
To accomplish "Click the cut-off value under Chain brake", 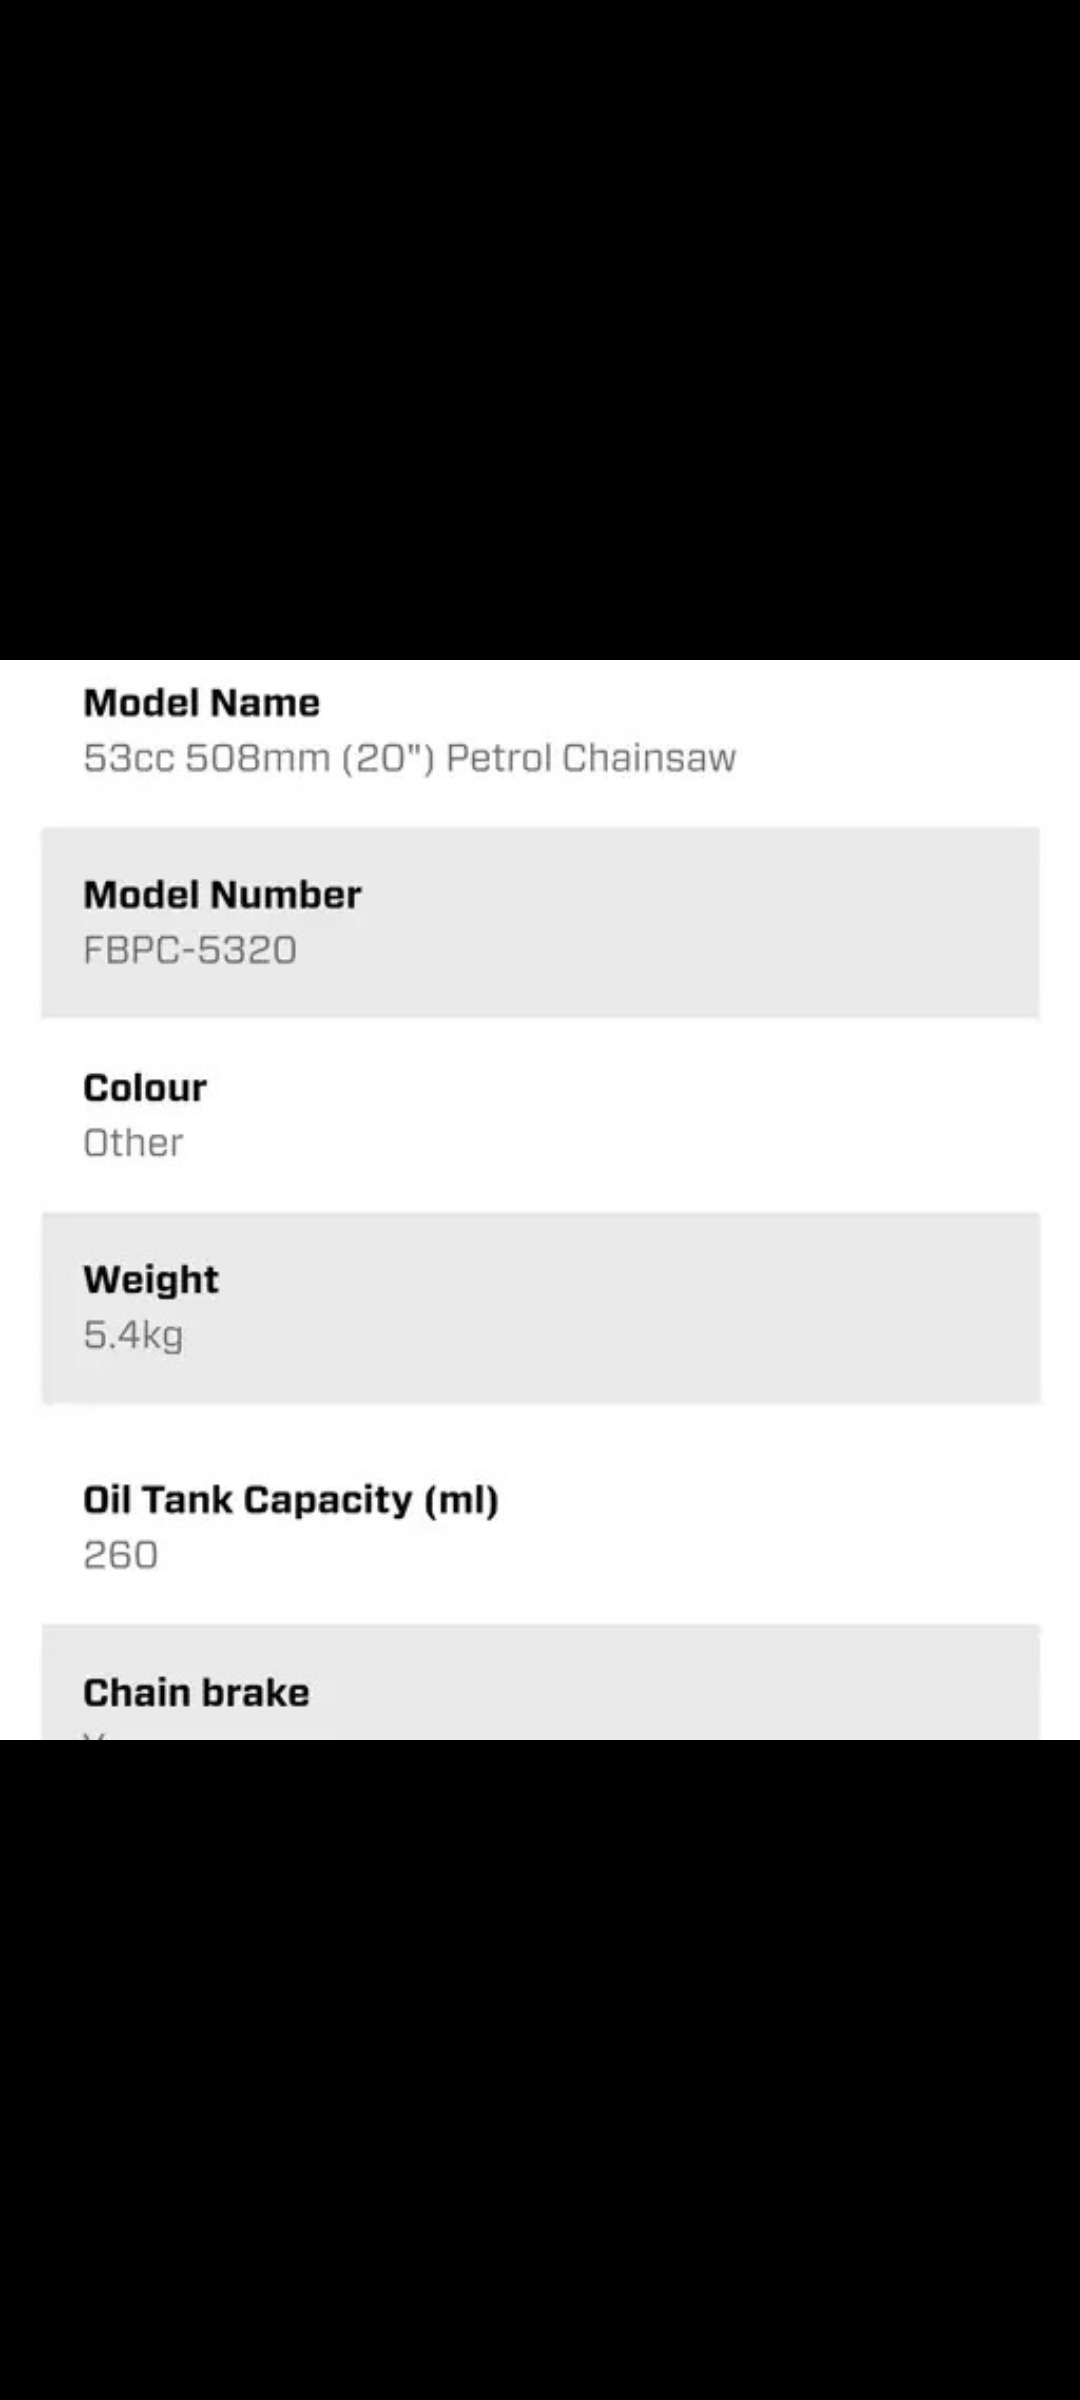I will point(95,1735).
